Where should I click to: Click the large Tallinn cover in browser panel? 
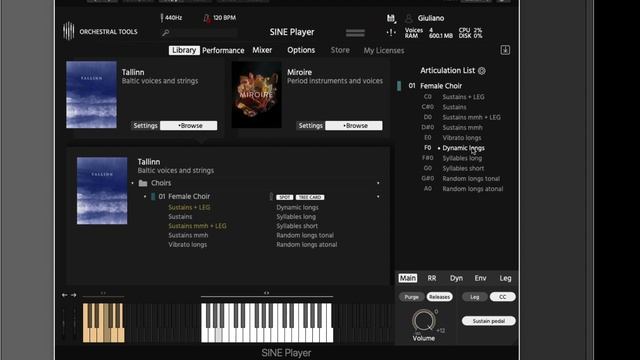click(x=102, y=191)
